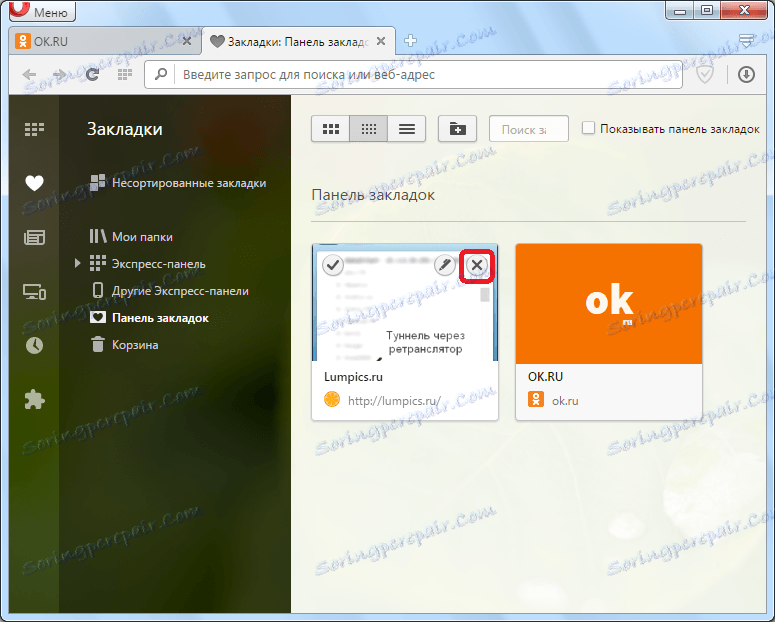The height and width of the screenshot is (622, 775).
Task: Open bookmarks heart icon in sidebar
Action: coord(34,183)
